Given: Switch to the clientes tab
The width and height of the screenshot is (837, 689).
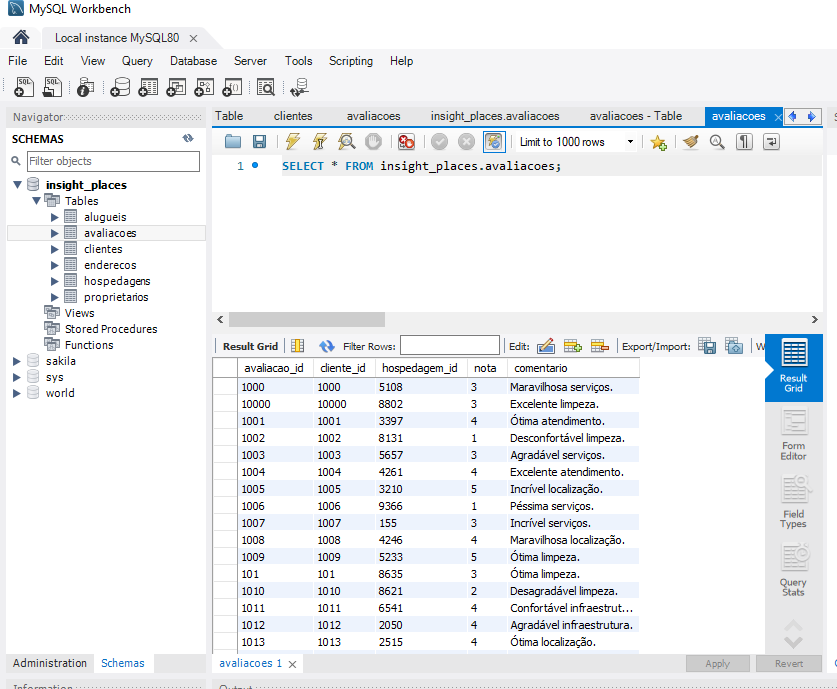Looking at the screenshot, I should 293,116.
